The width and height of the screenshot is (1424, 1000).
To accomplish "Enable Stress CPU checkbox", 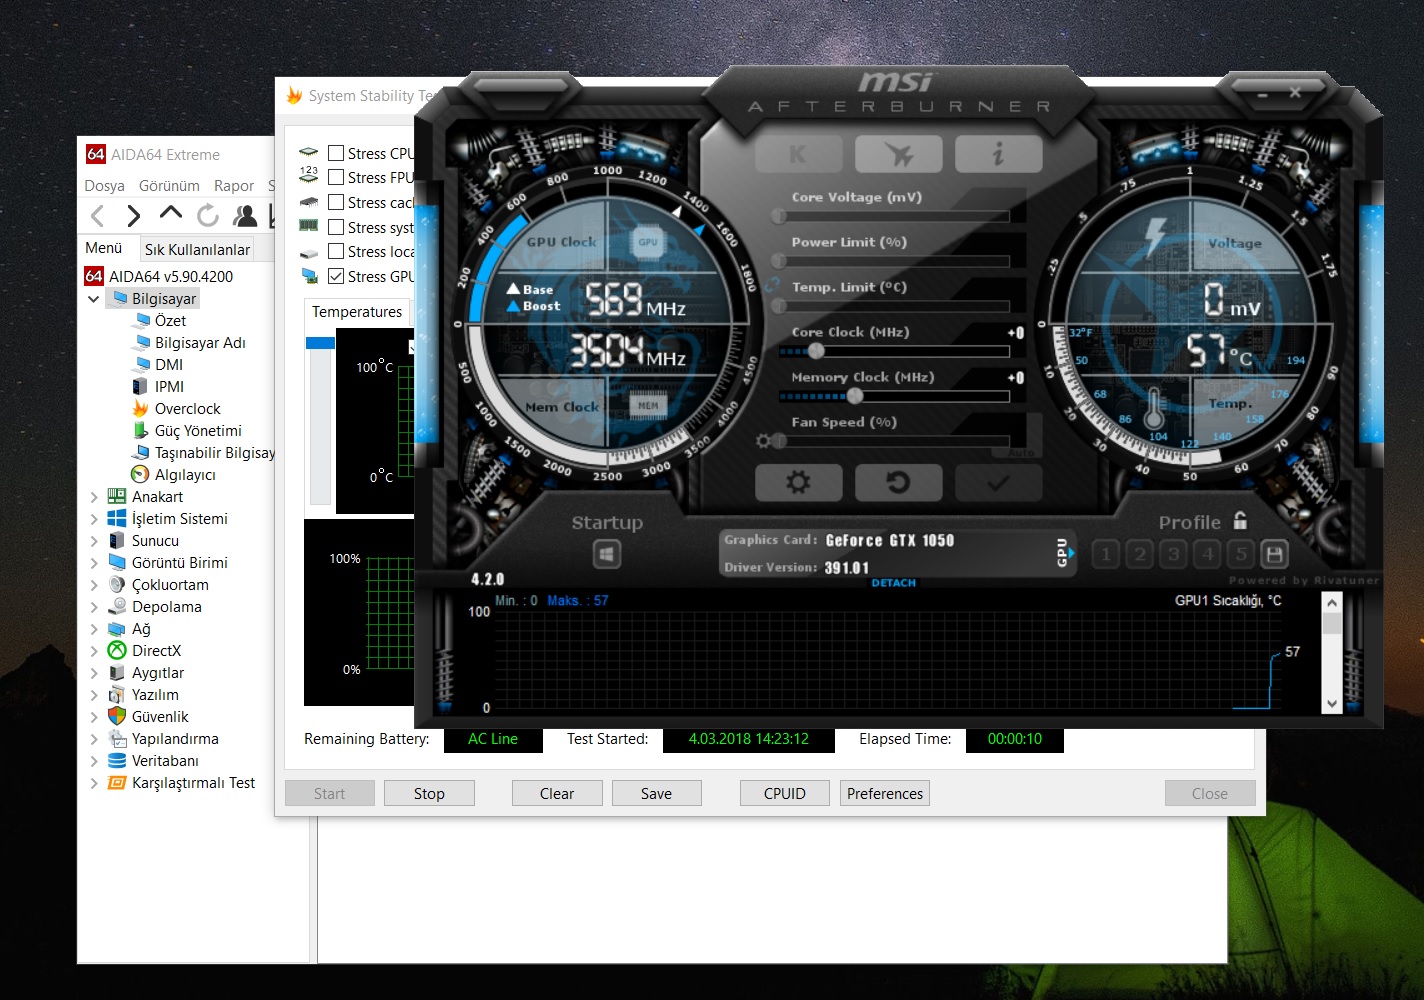I will coord(336,153).
